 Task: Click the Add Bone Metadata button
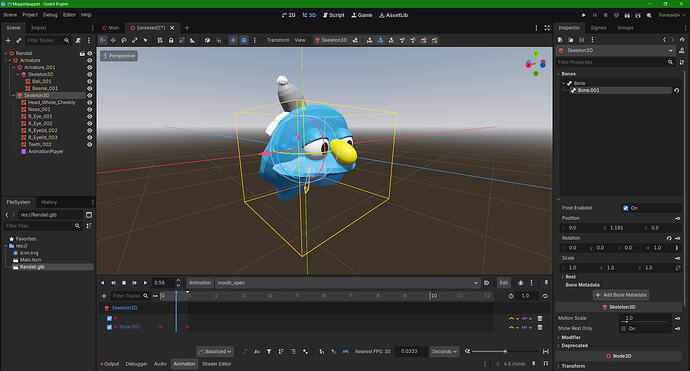(x=621, y=295)
